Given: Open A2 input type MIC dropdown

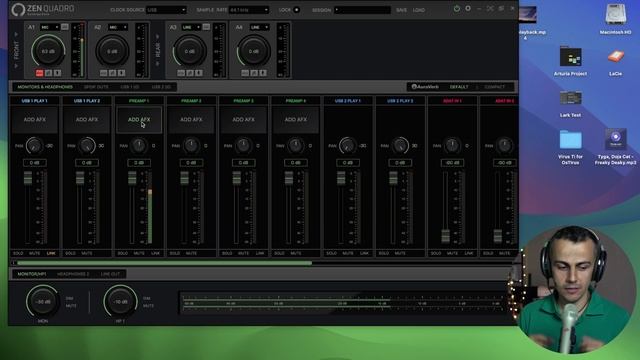Looking at the screenshot, I should 118,27.
